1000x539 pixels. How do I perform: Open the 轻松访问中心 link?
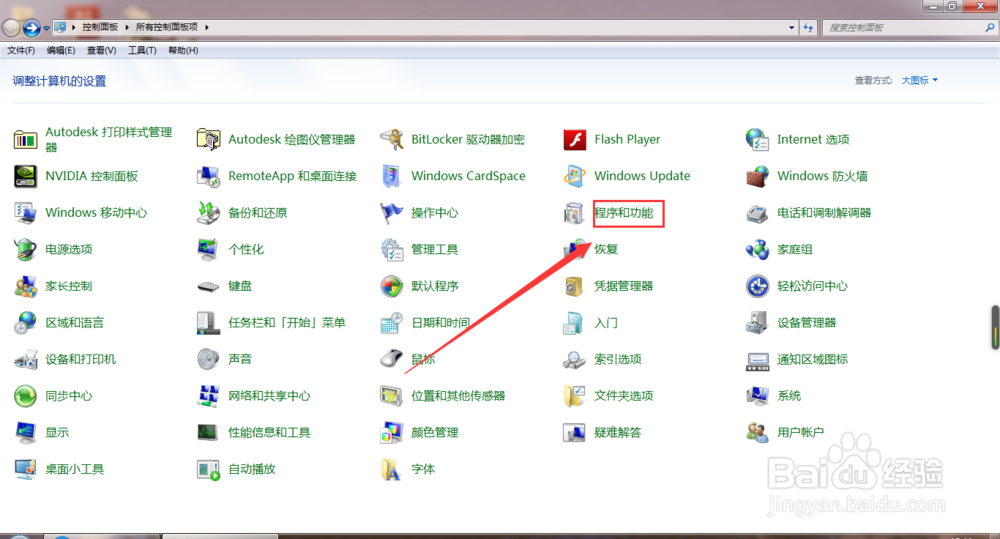(x=812, y=286)
